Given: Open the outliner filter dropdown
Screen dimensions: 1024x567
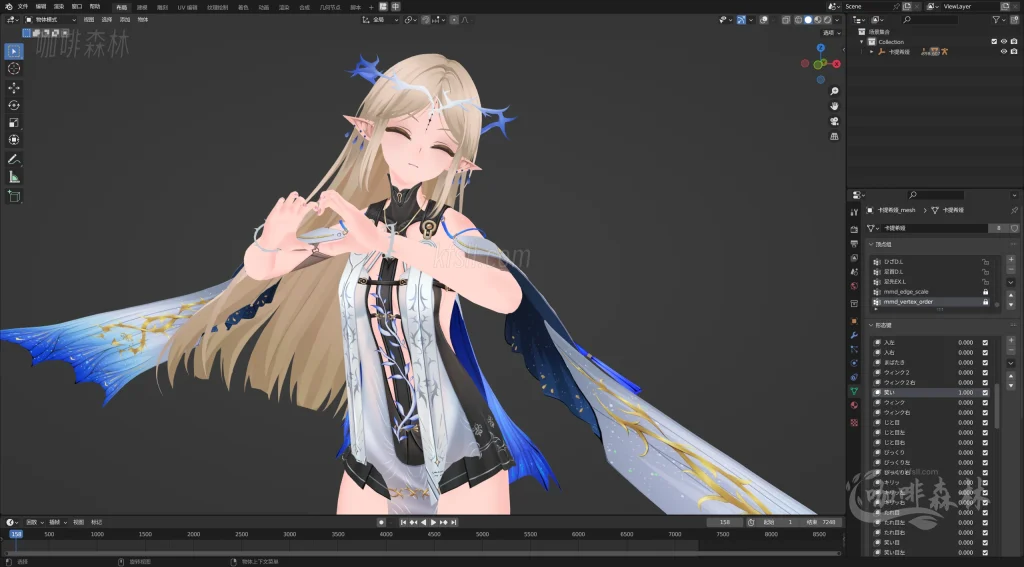Looking at the screenshot, I should point(999,20).
